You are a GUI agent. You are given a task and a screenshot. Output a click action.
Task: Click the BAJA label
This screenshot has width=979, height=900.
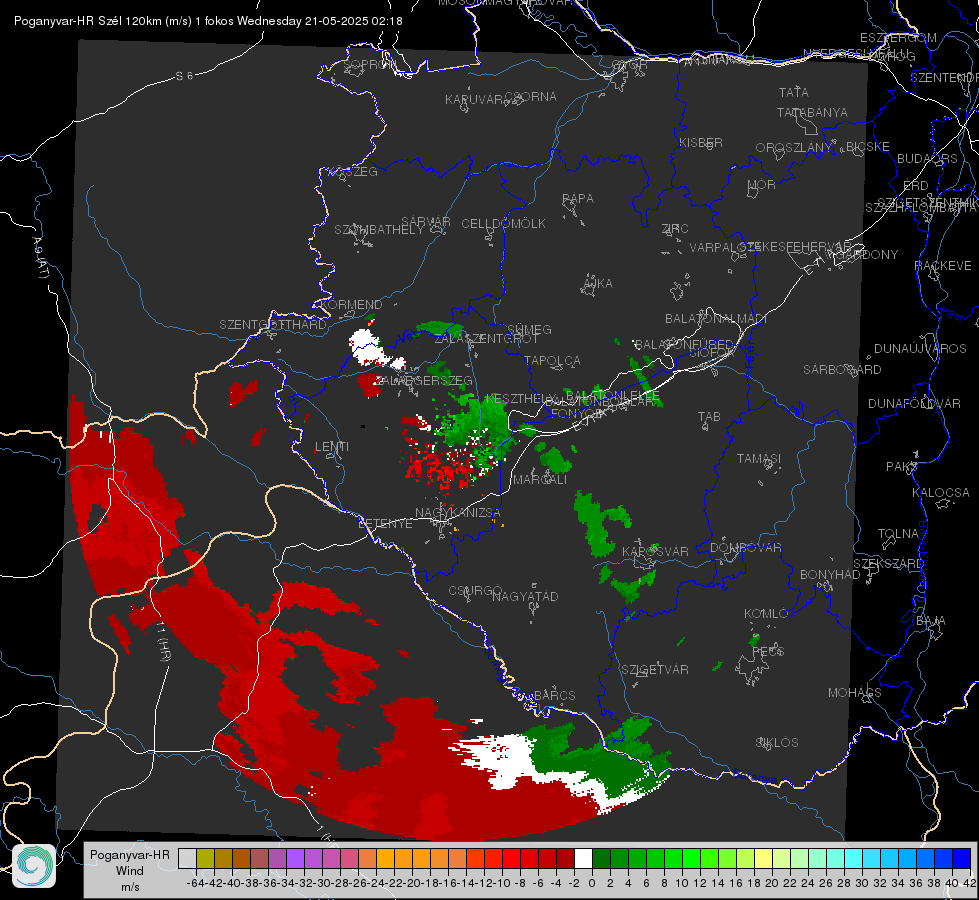931,621
